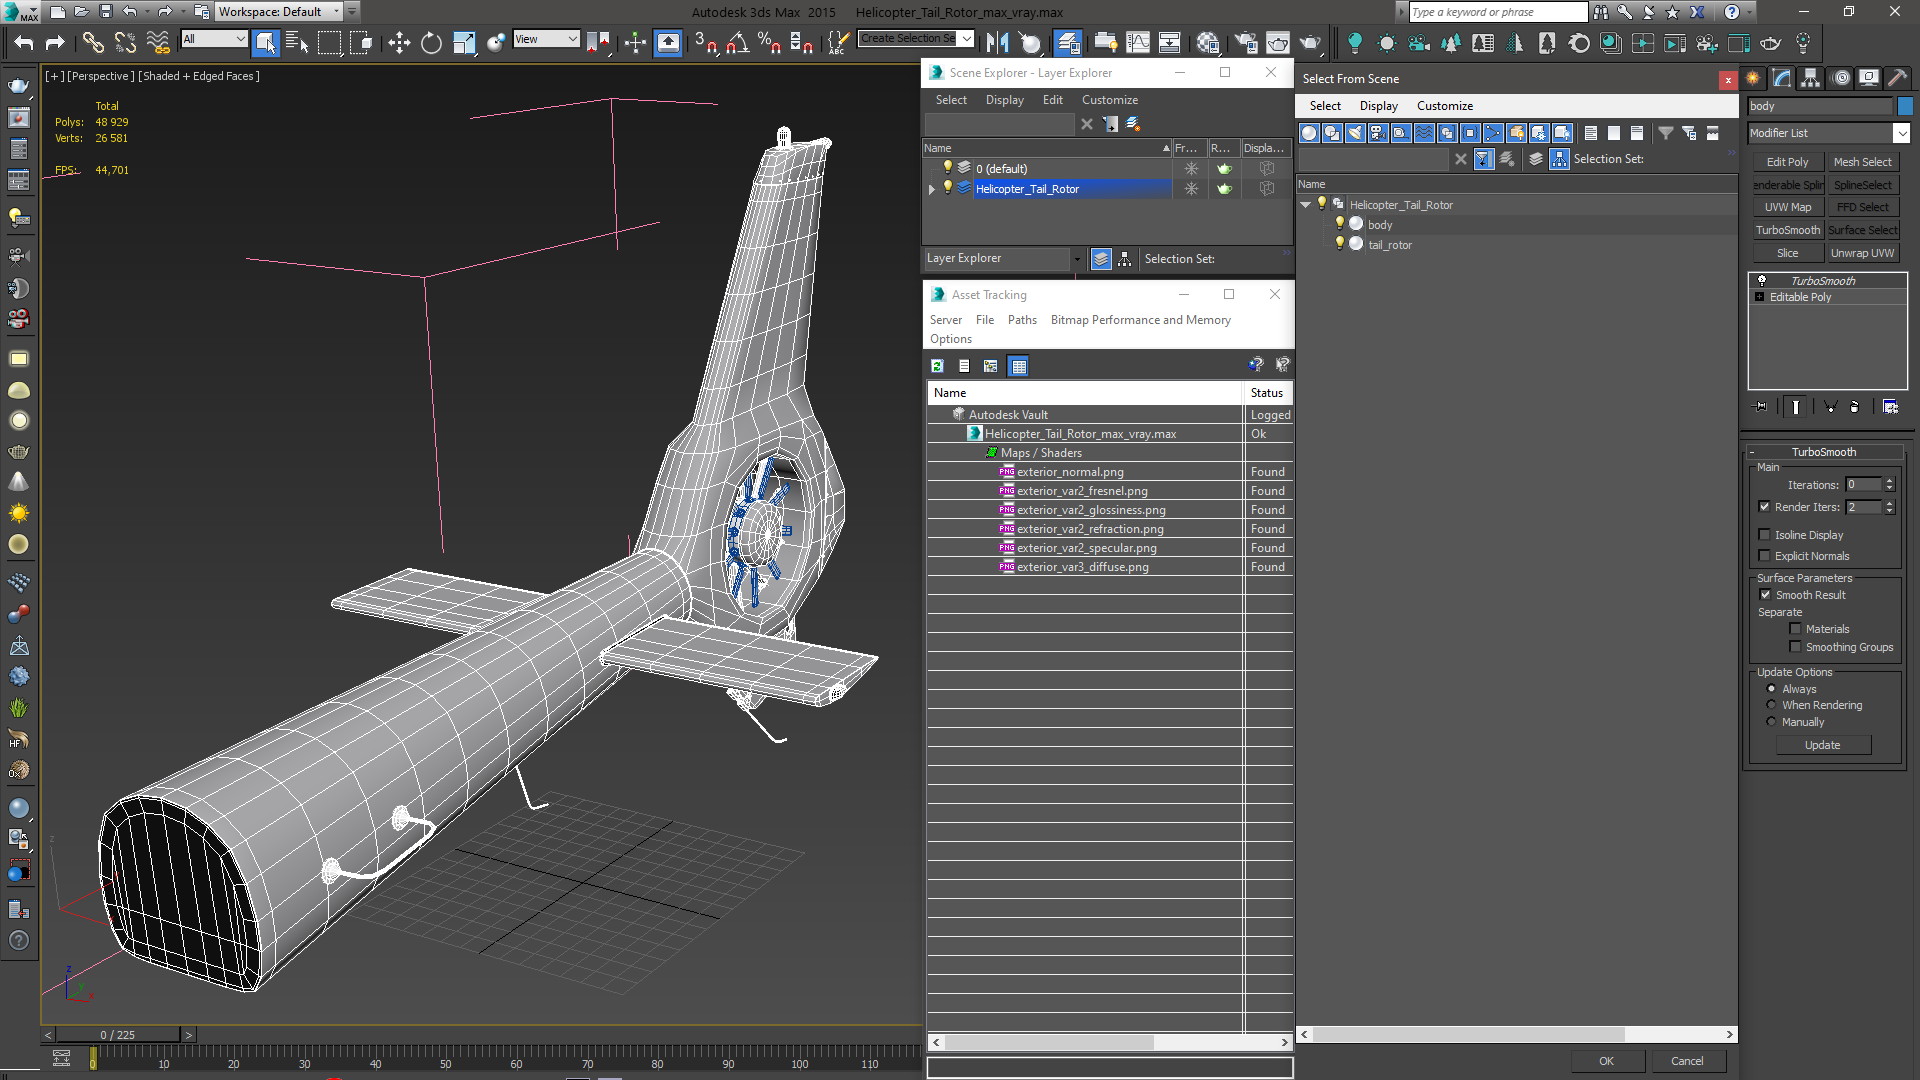Image resolution: width=1920 pixels, height=1080 pixels.
Task: Open Bitmap Performance and Memory menu
Action: click(x=1140, y=320)
